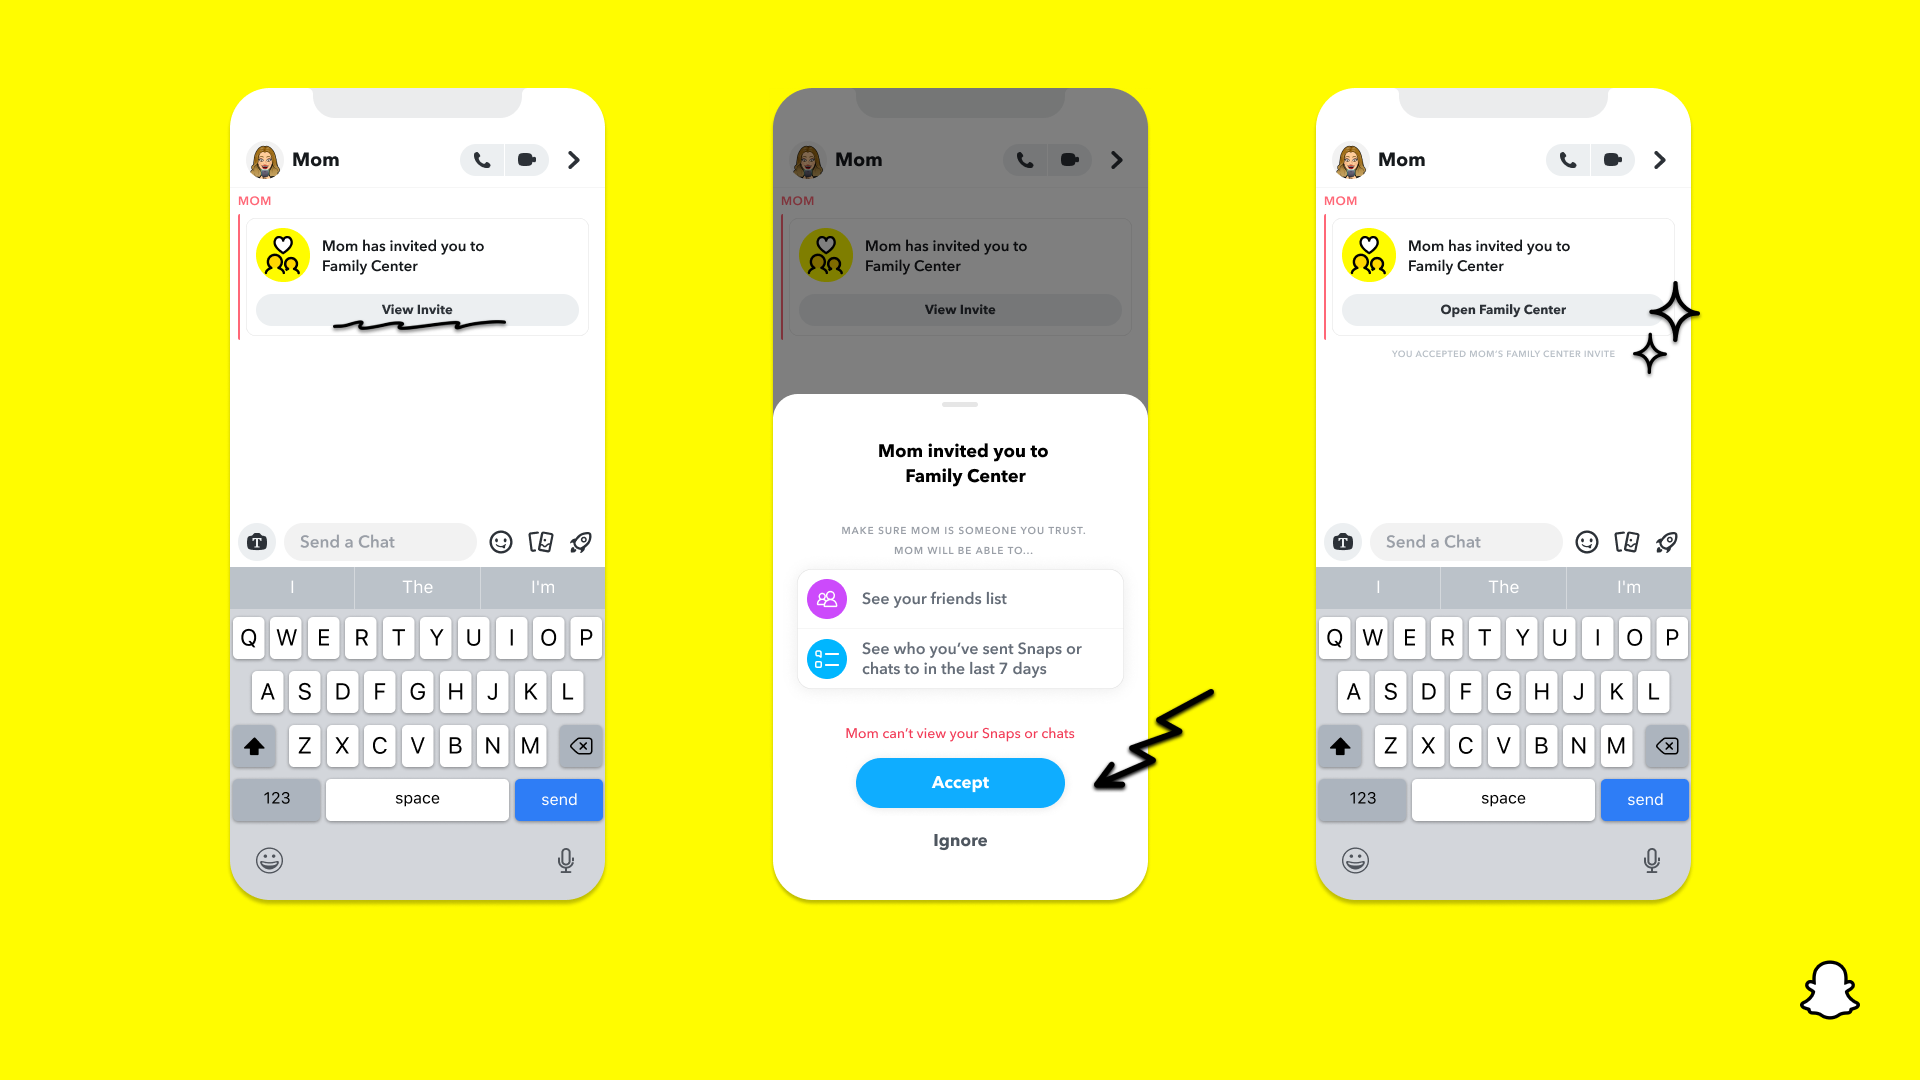Toggle the shift key on the keyboard
1920x1080 pixels.
[255, 745]
